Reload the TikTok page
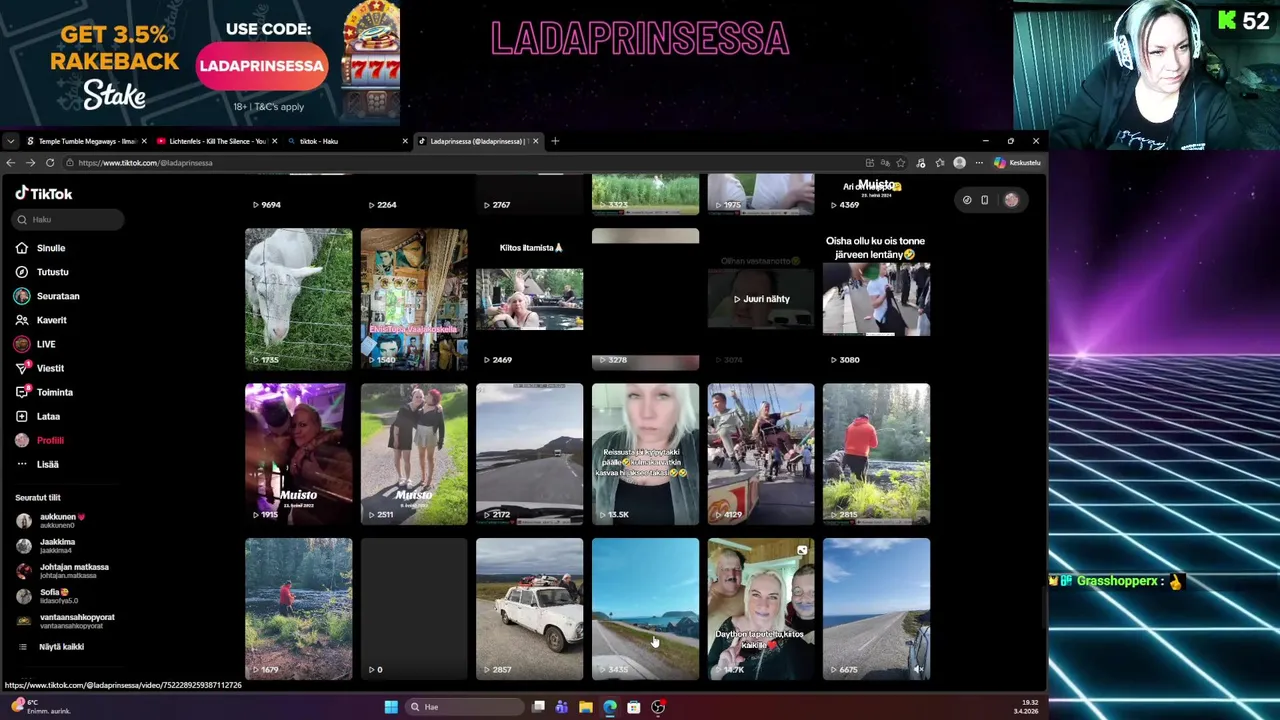 pyautogui.click(x=50, y=163)
